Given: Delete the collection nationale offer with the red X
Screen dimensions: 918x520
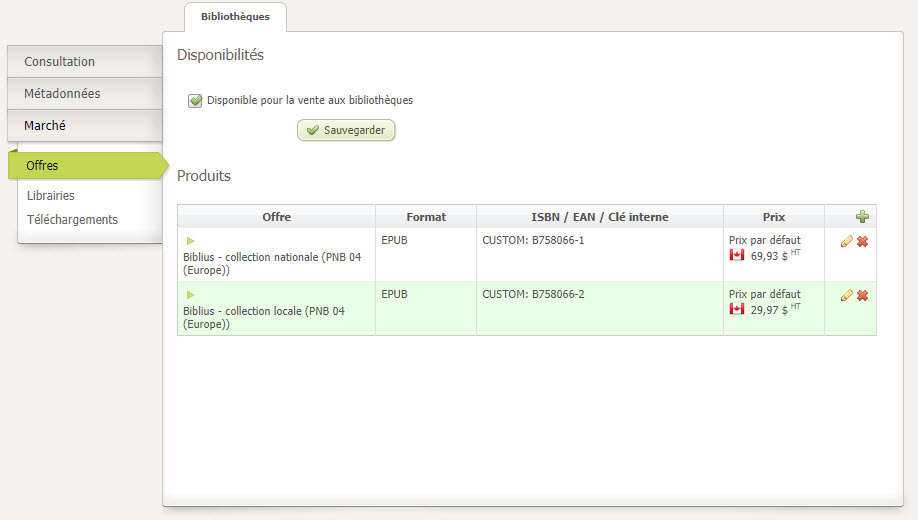Looking at the screenshot, I should point(862,242).
